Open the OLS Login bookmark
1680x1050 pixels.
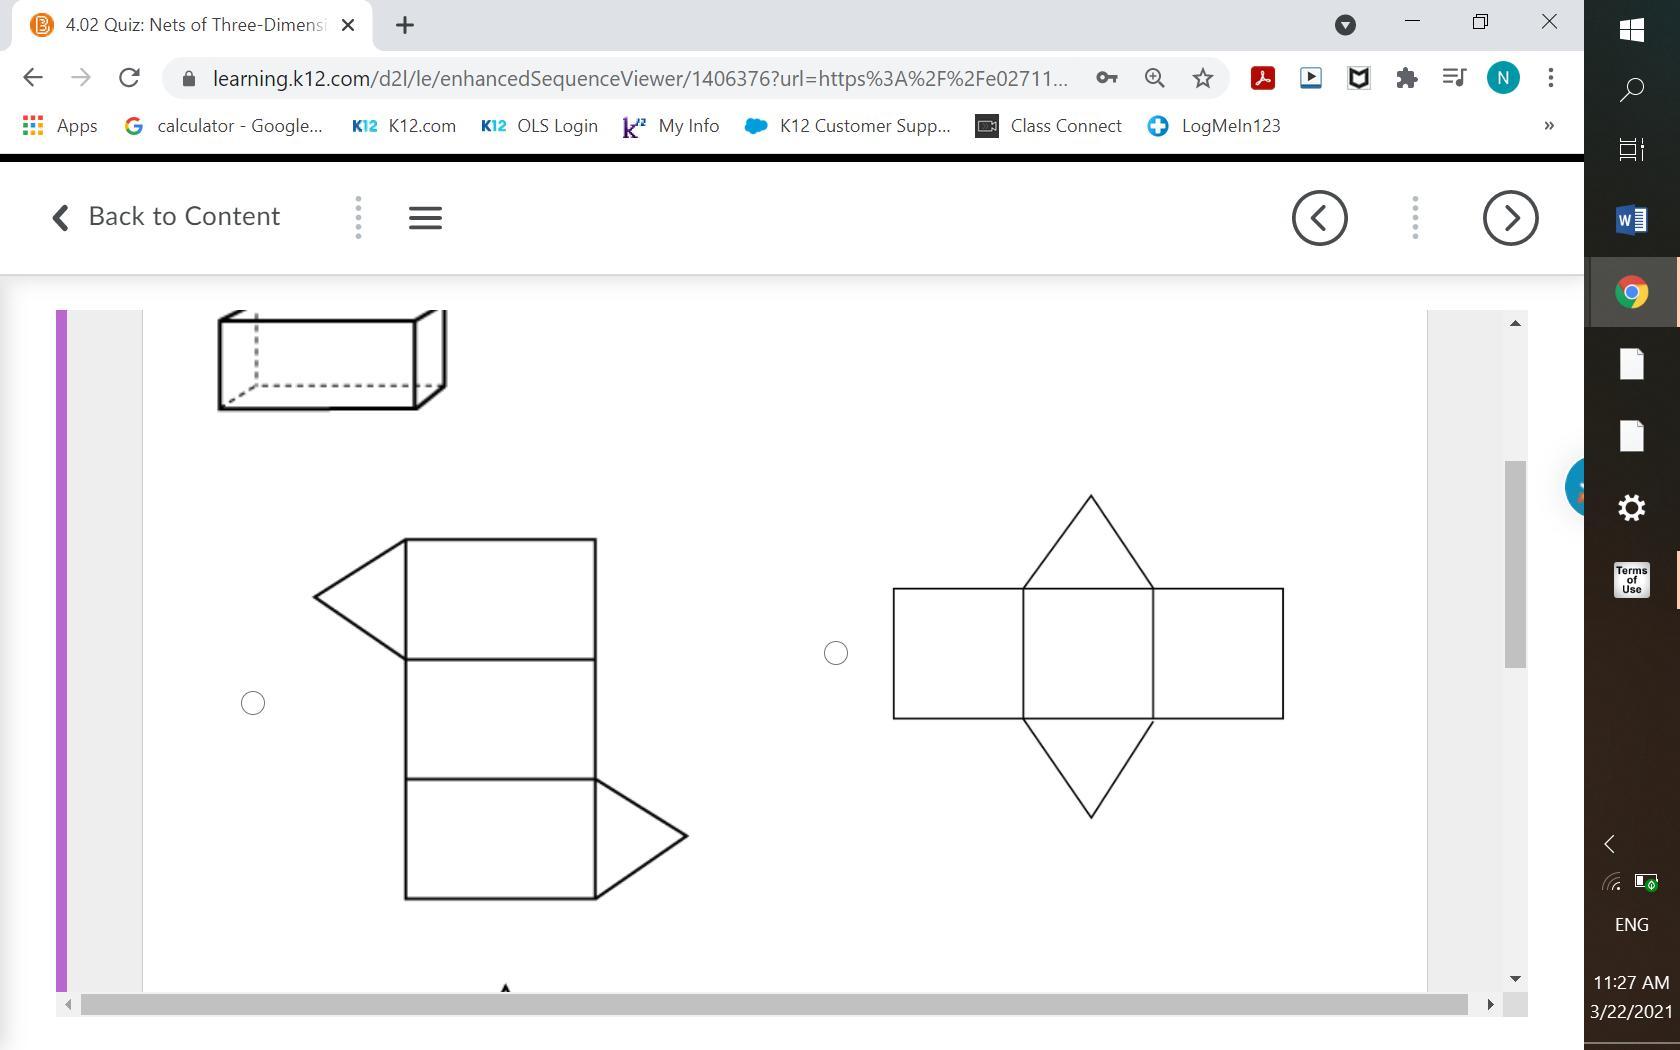coord(540,126)
